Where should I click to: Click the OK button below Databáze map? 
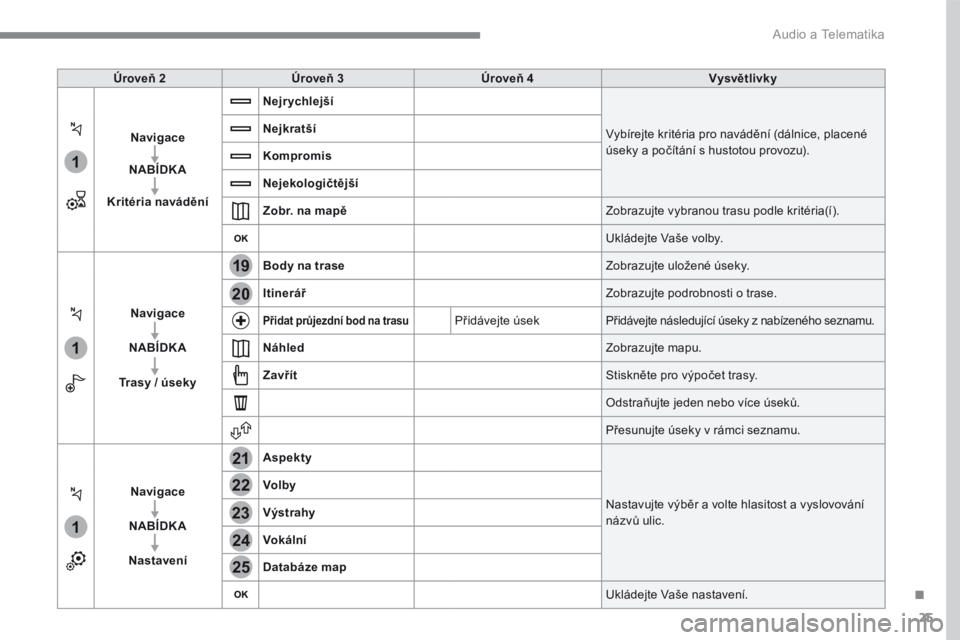pos(241,594)
